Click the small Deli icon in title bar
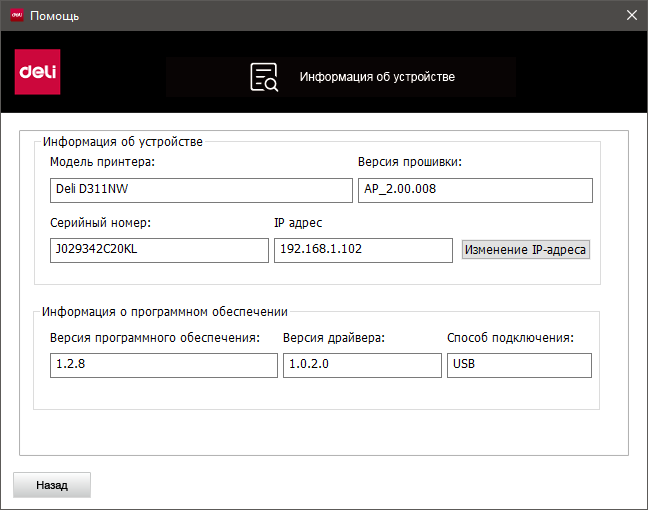Viewport: 648px width, 510px height. 17,15
